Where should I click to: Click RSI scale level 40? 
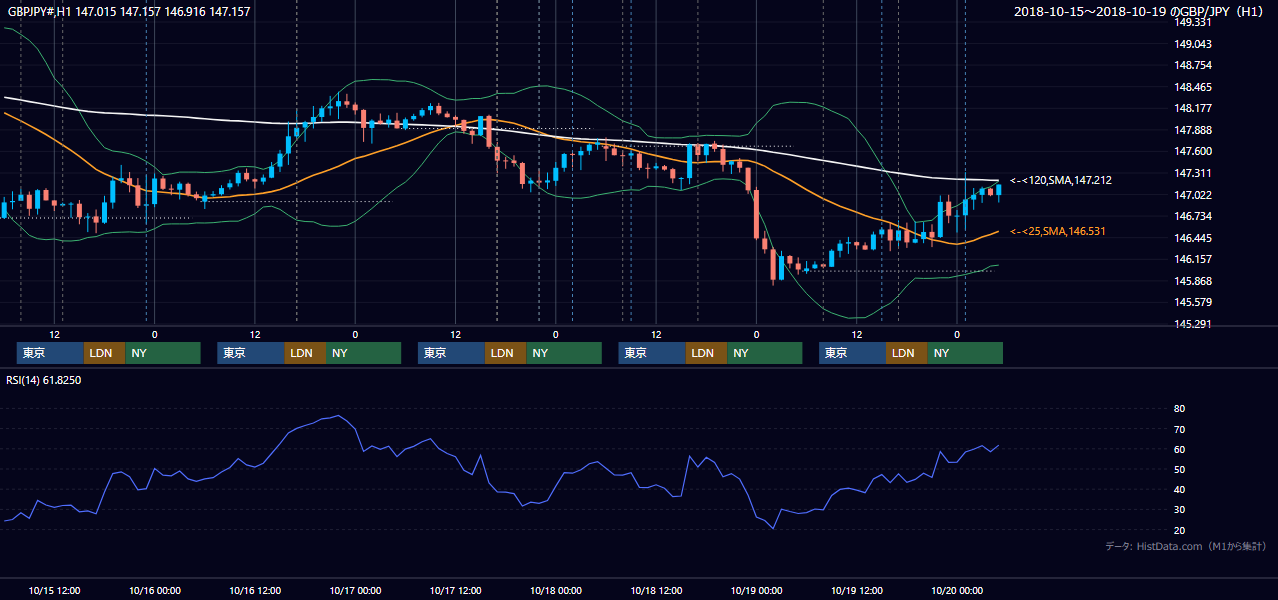coord(1179,490)
